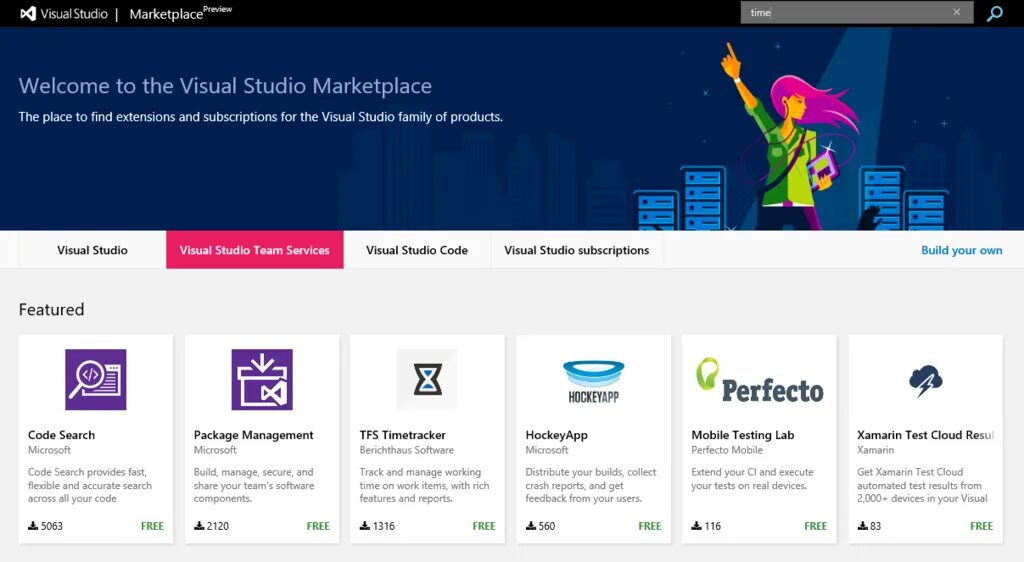
Task: Click the Featured section heading
Action: (x=52, y=309)
